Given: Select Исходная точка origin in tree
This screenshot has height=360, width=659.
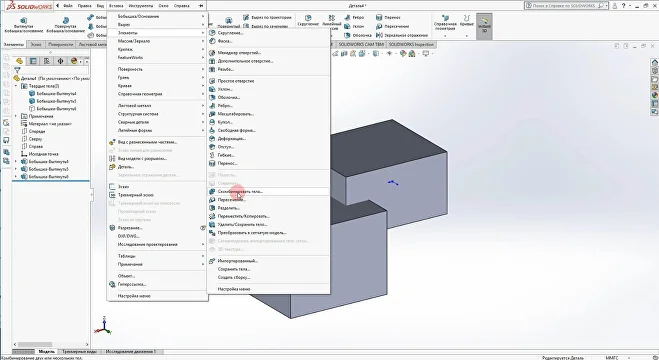Looking at the screenshot, I should [x=40, y=154].
